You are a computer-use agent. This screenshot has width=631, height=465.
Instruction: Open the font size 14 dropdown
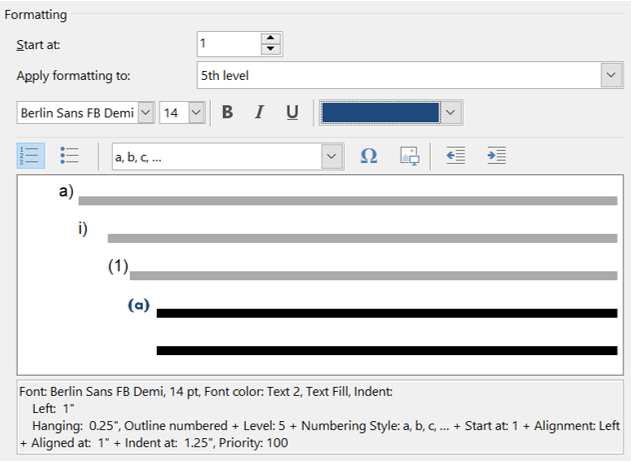(195, 113)
